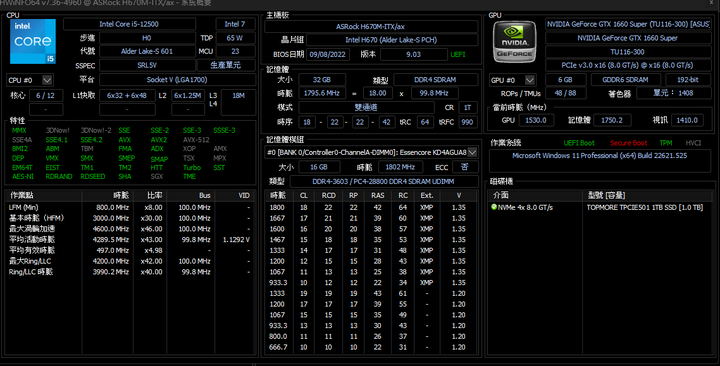Click the Ring/LLC 3990.2 MHz clock value
The image size is (720, 366).
[112, 271]
